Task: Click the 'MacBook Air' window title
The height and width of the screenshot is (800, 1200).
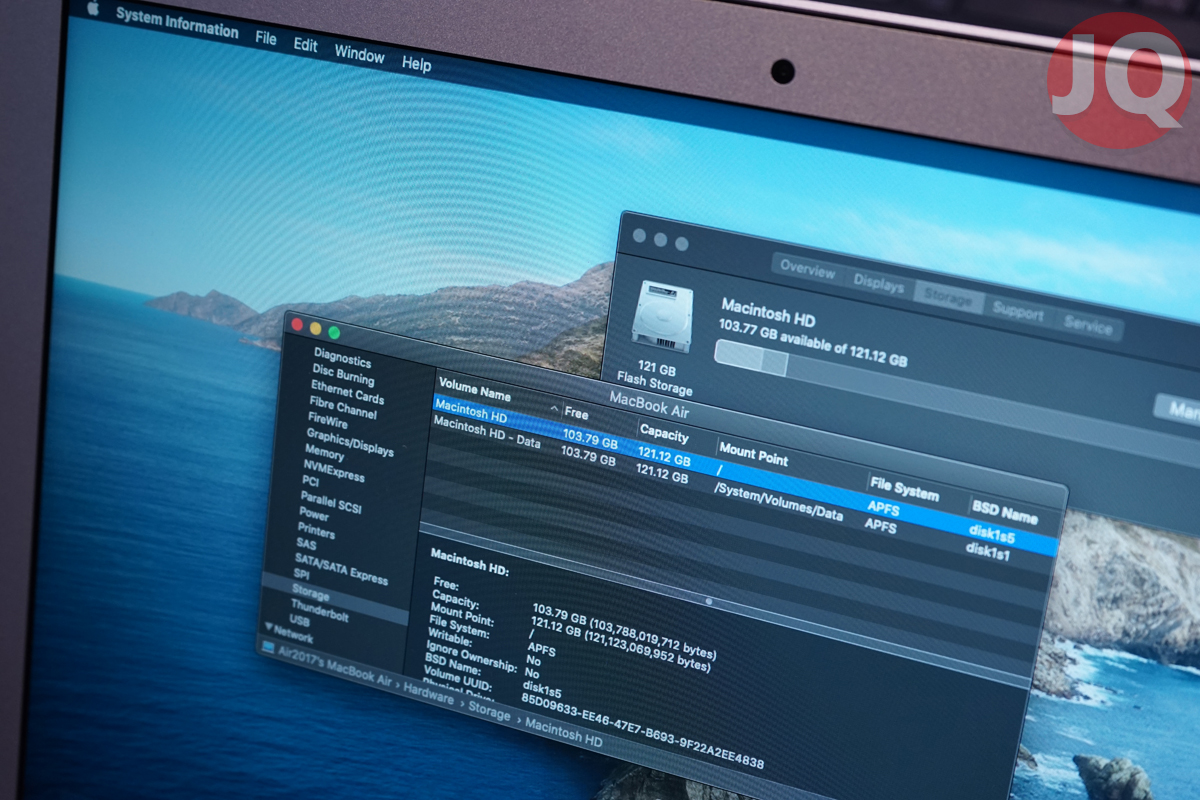Action: tap(648, 403)
